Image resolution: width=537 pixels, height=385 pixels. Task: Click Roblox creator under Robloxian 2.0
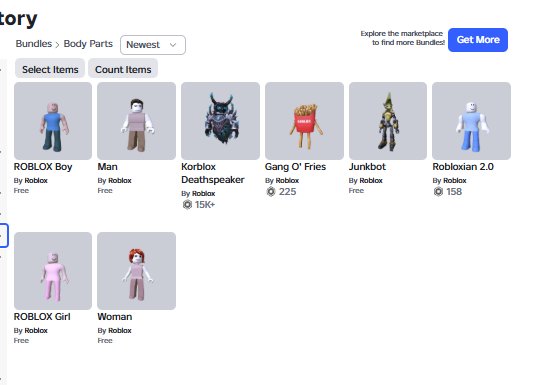455,181
